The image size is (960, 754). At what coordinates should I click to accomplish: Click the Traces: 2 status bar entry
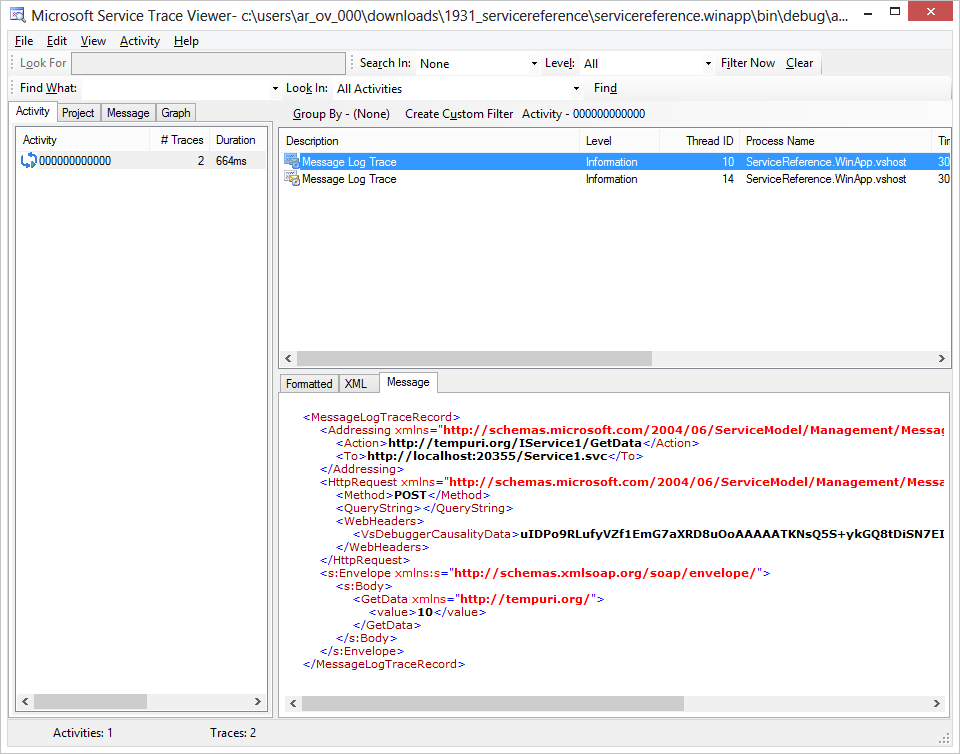[x=233, y=733]
